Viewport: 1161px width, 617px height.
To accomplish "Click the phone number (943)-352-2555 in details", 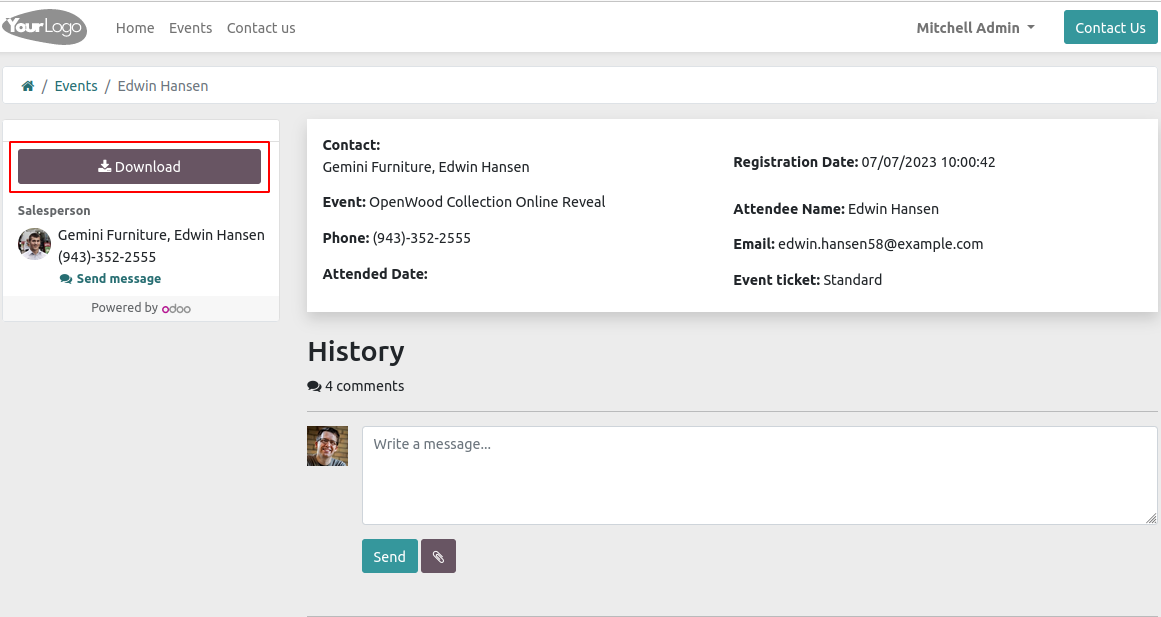I will (x=421, y=238).
